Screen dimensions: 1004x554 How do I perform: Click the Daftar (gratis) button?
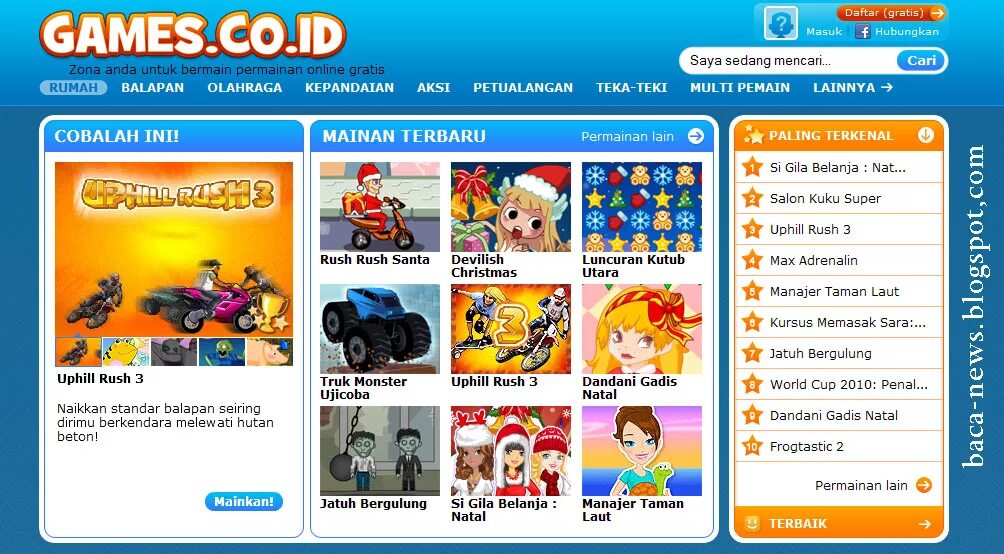click(x=891, y=13)
